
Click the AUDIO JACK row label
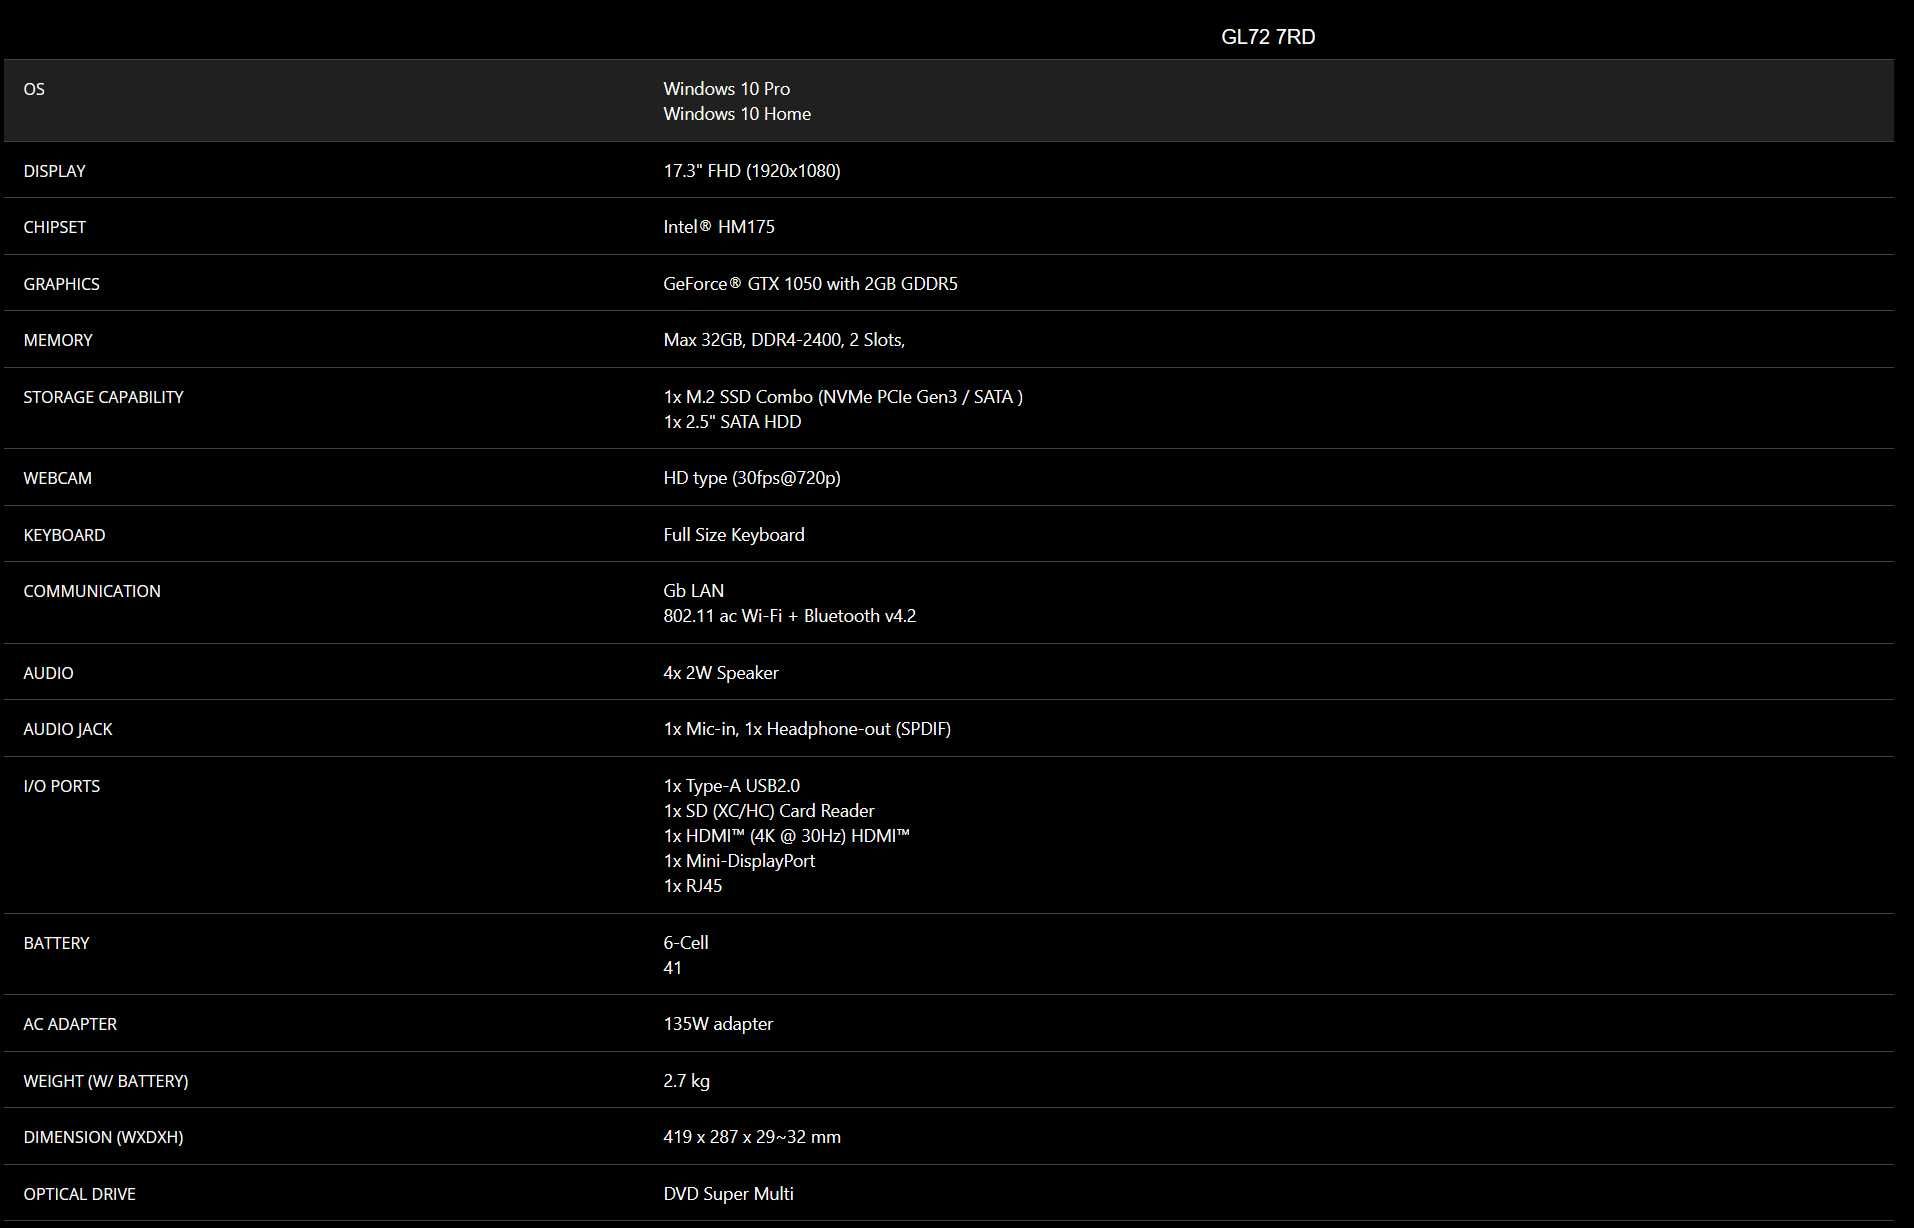[68, 729]
